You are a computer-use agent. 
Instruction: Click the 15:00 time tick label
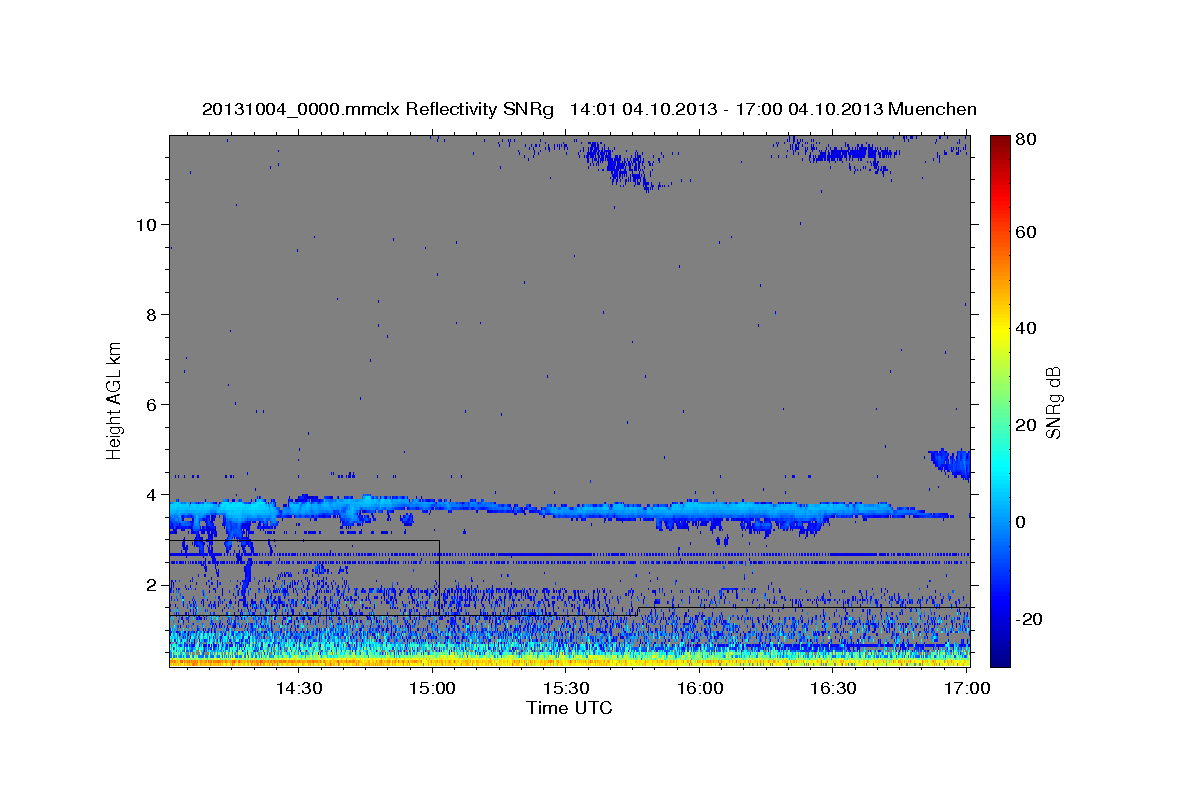(x=432, y=688)
